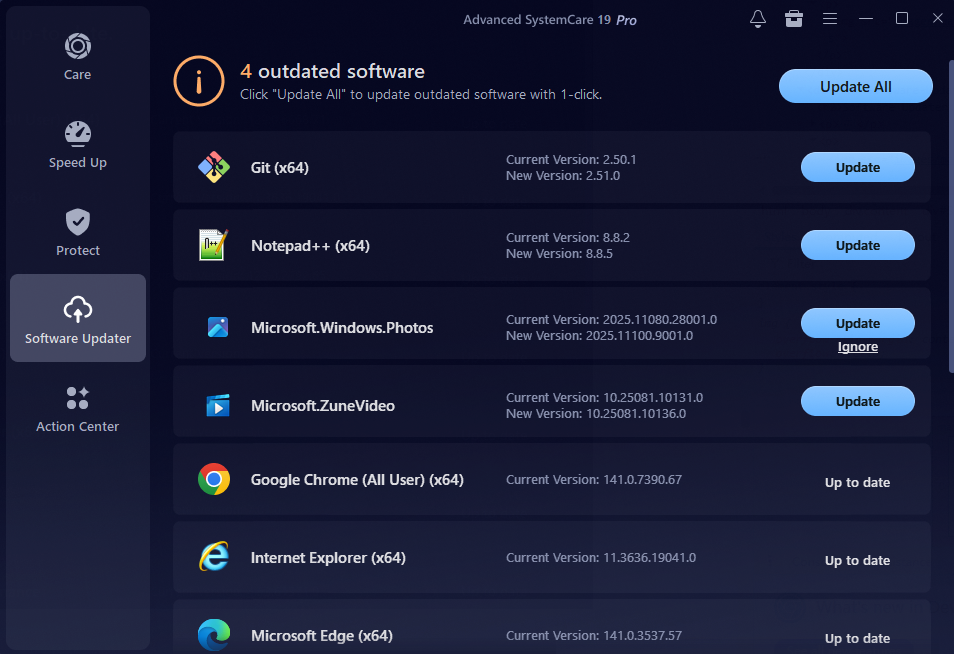Click the Update All button
The height and width of the screenshot is (654, 954).
855,86
